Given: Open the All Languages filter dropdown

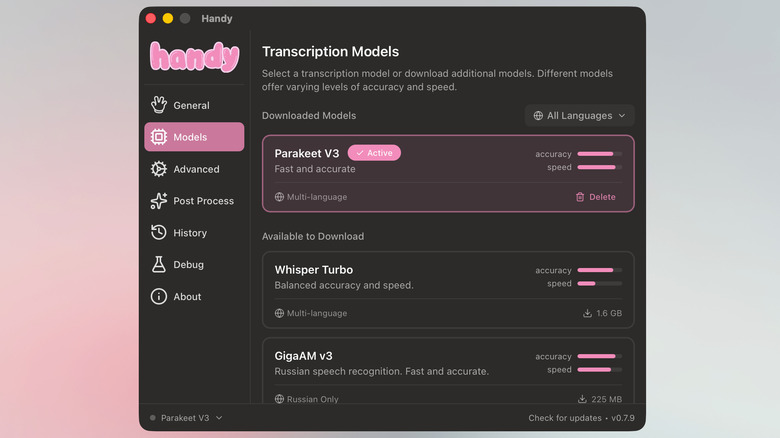Looking at the screenshot, I should [x=580, y=115].
